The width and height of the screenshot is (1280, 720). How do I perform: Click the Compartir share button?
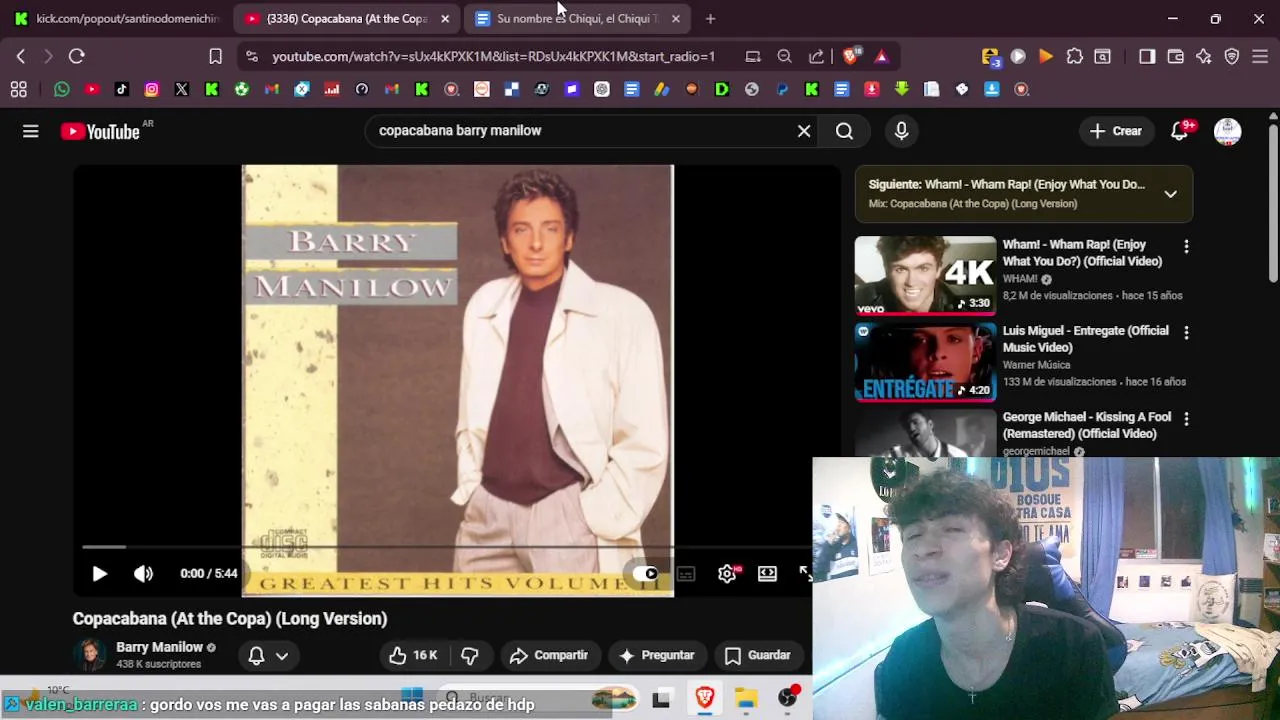[x=549, y=655]
